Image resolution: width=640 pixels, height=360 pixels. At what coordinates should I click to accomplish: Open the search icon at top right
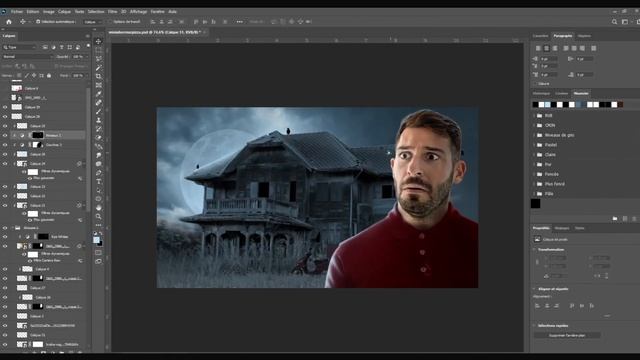click(x=614, y=22)
